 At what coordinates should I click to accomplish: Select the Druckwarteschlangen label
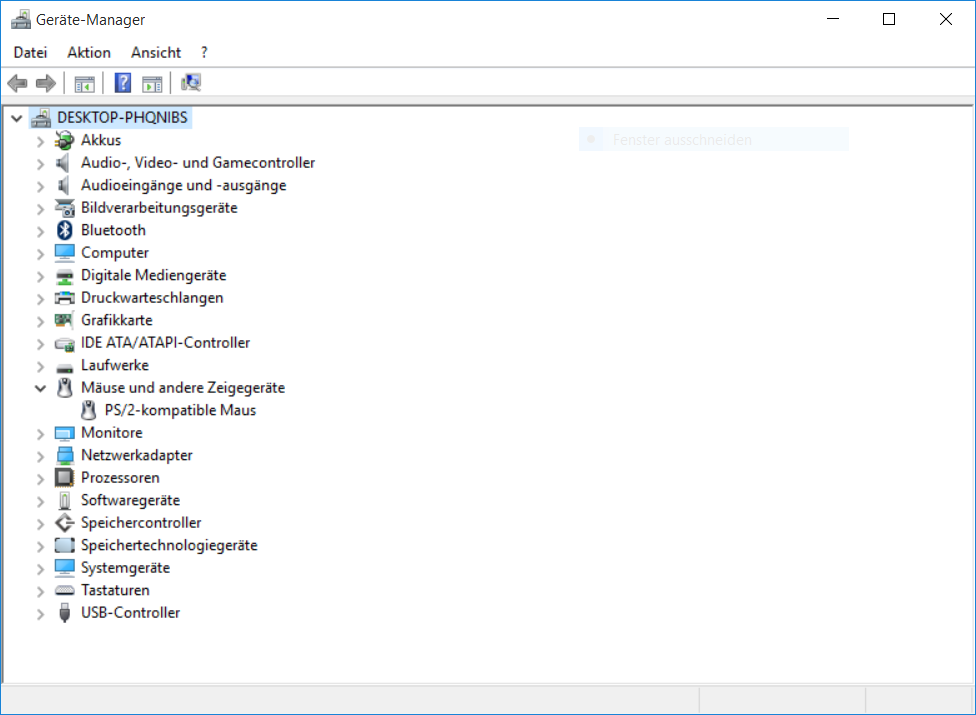pos(152,297)
